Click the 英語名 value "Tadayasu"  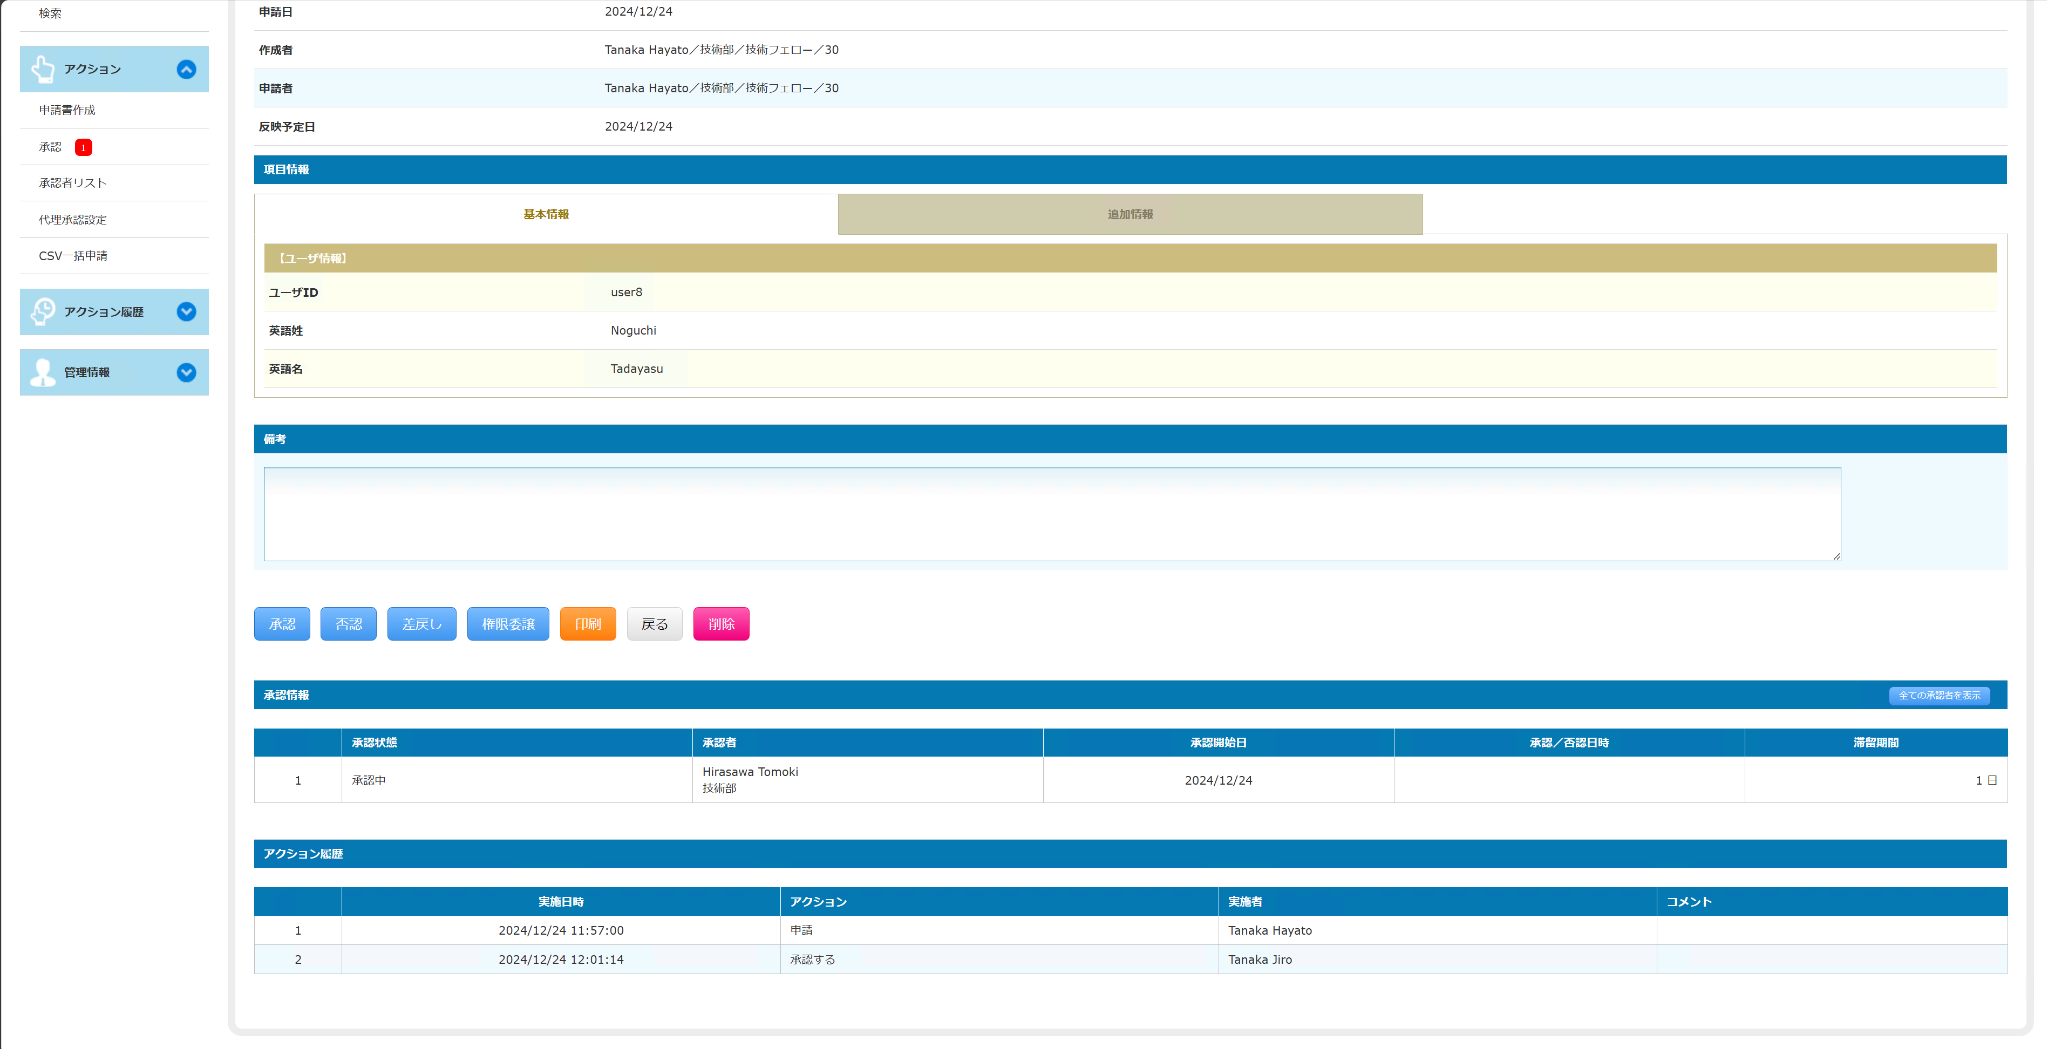coord(637,369)
